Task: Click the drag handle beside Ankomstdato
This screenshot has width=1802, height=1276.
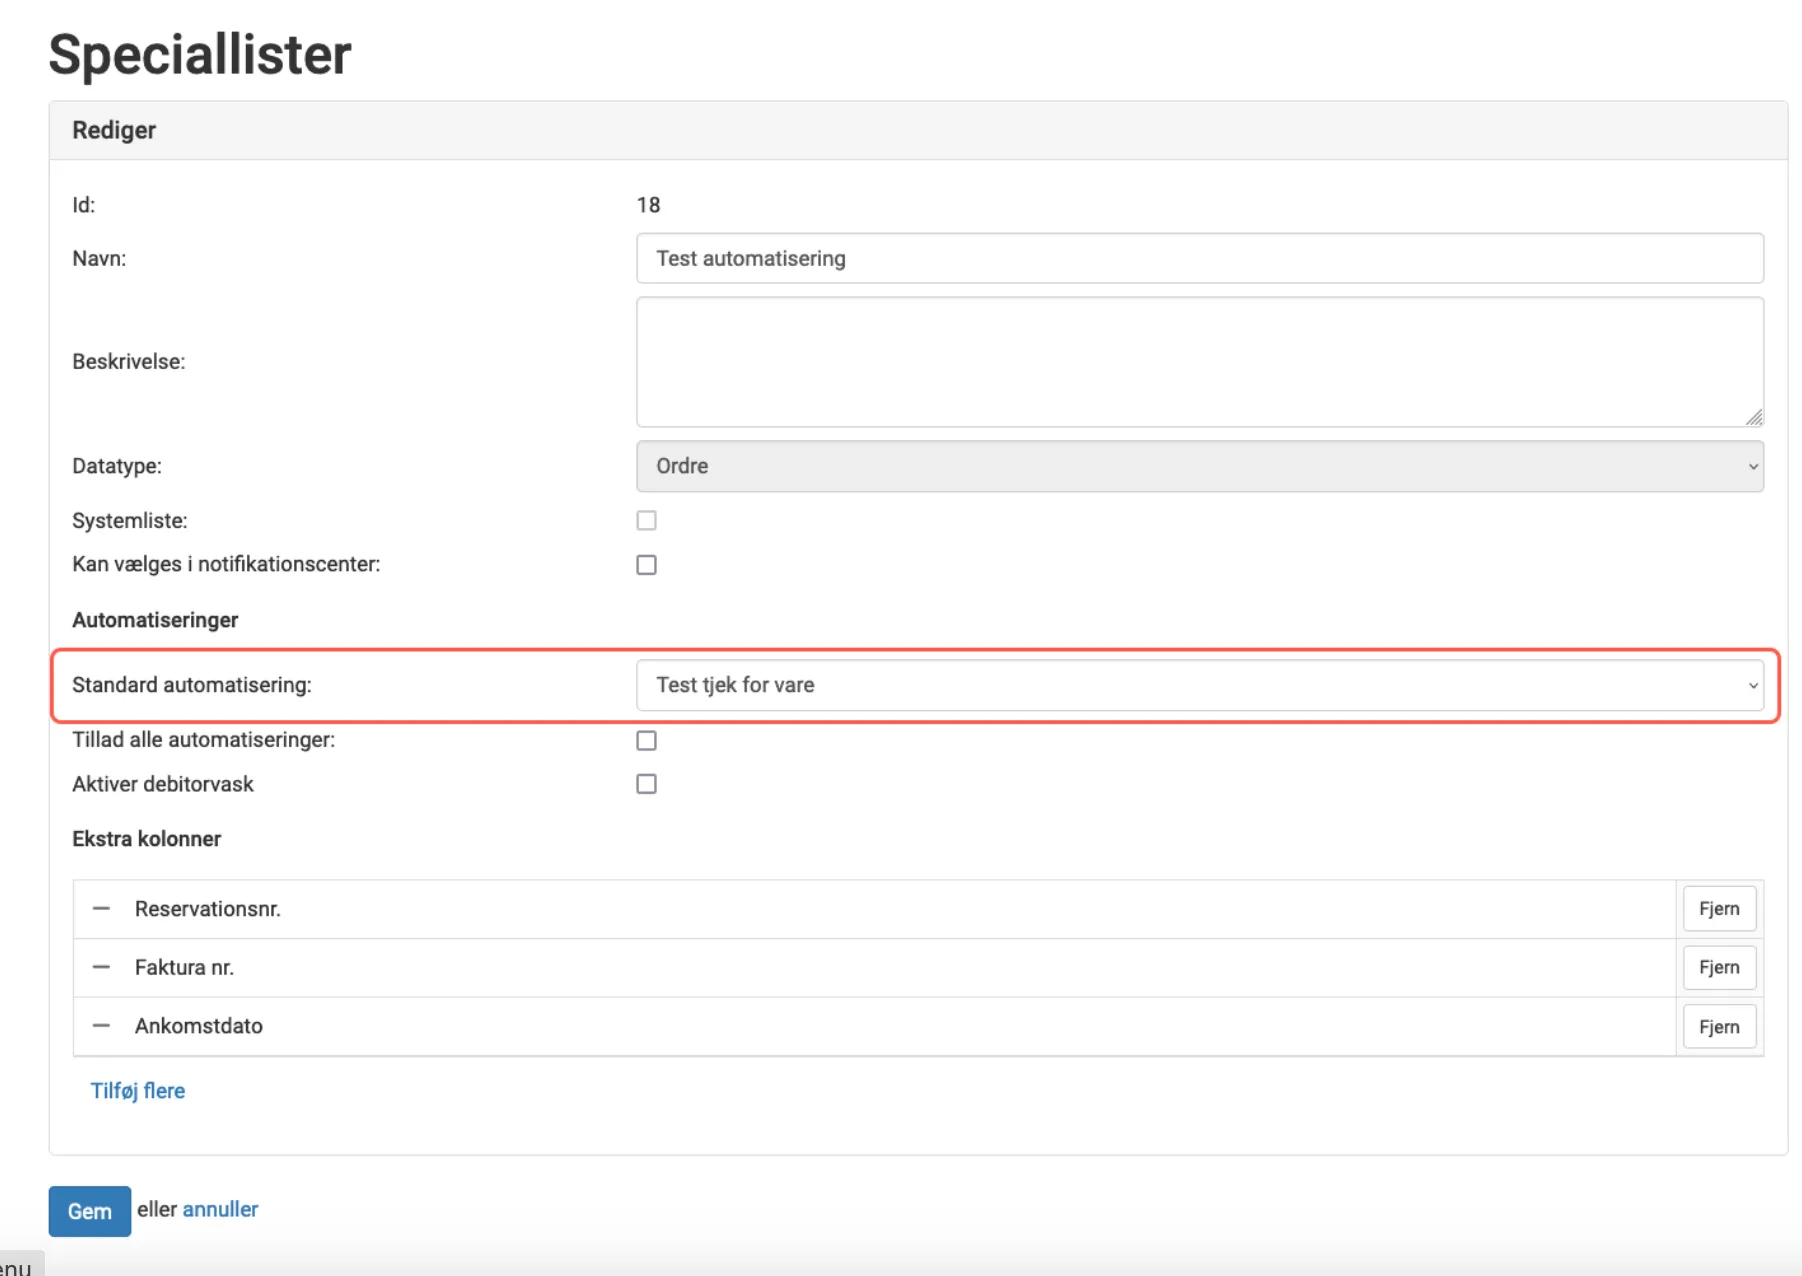Action: point(101,1026)
